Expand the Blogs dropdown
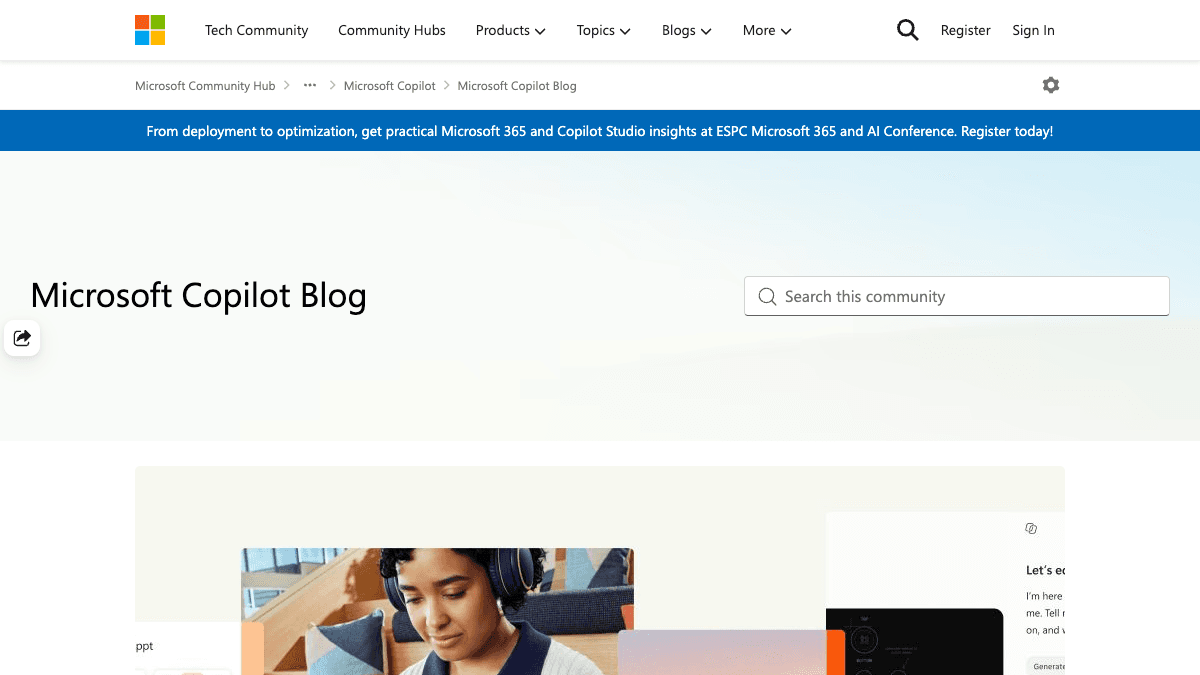Image resolution: width=1200 pixels, height=675 pixels. tap(687, 30)
